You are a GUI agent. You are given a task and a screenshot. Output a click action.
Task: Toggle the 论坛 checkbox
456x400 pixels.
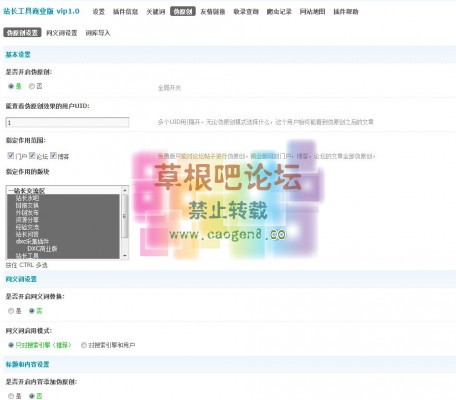[32, 155]
